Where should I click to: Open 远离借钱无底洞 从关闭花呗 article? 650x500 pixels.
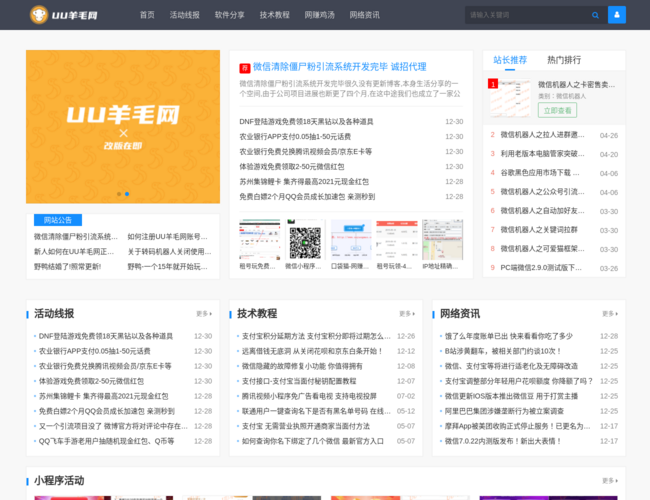pos(312,351)
